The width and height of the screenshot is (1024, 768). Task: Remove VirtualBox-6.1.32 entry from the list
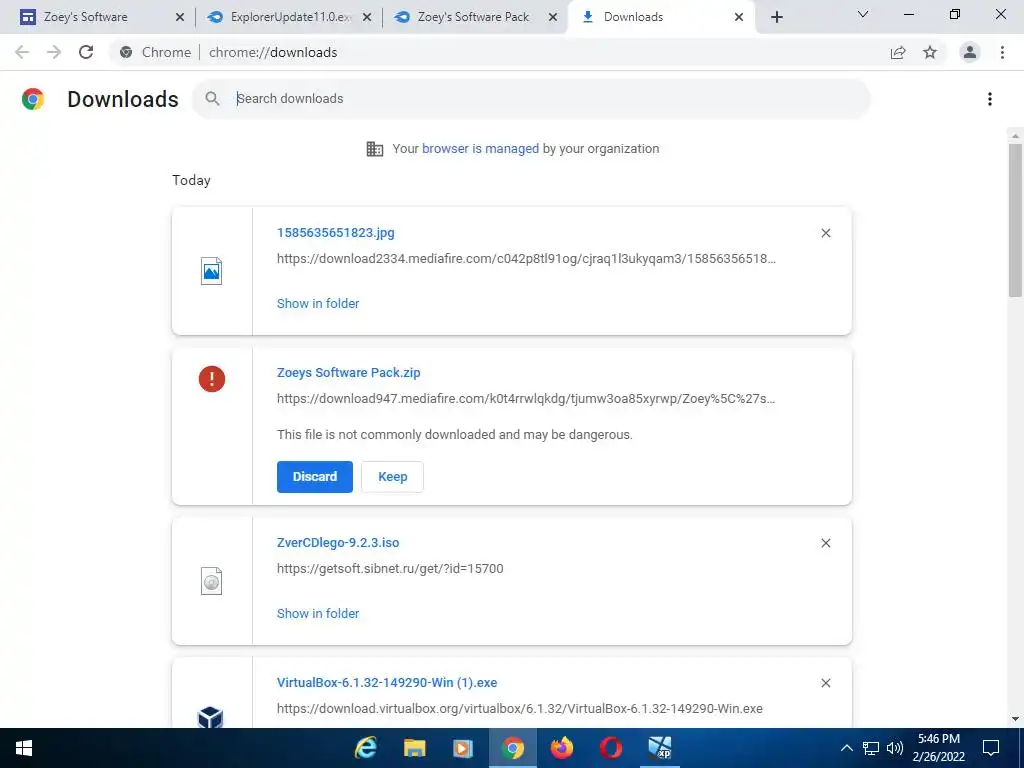tap(825, 683)
